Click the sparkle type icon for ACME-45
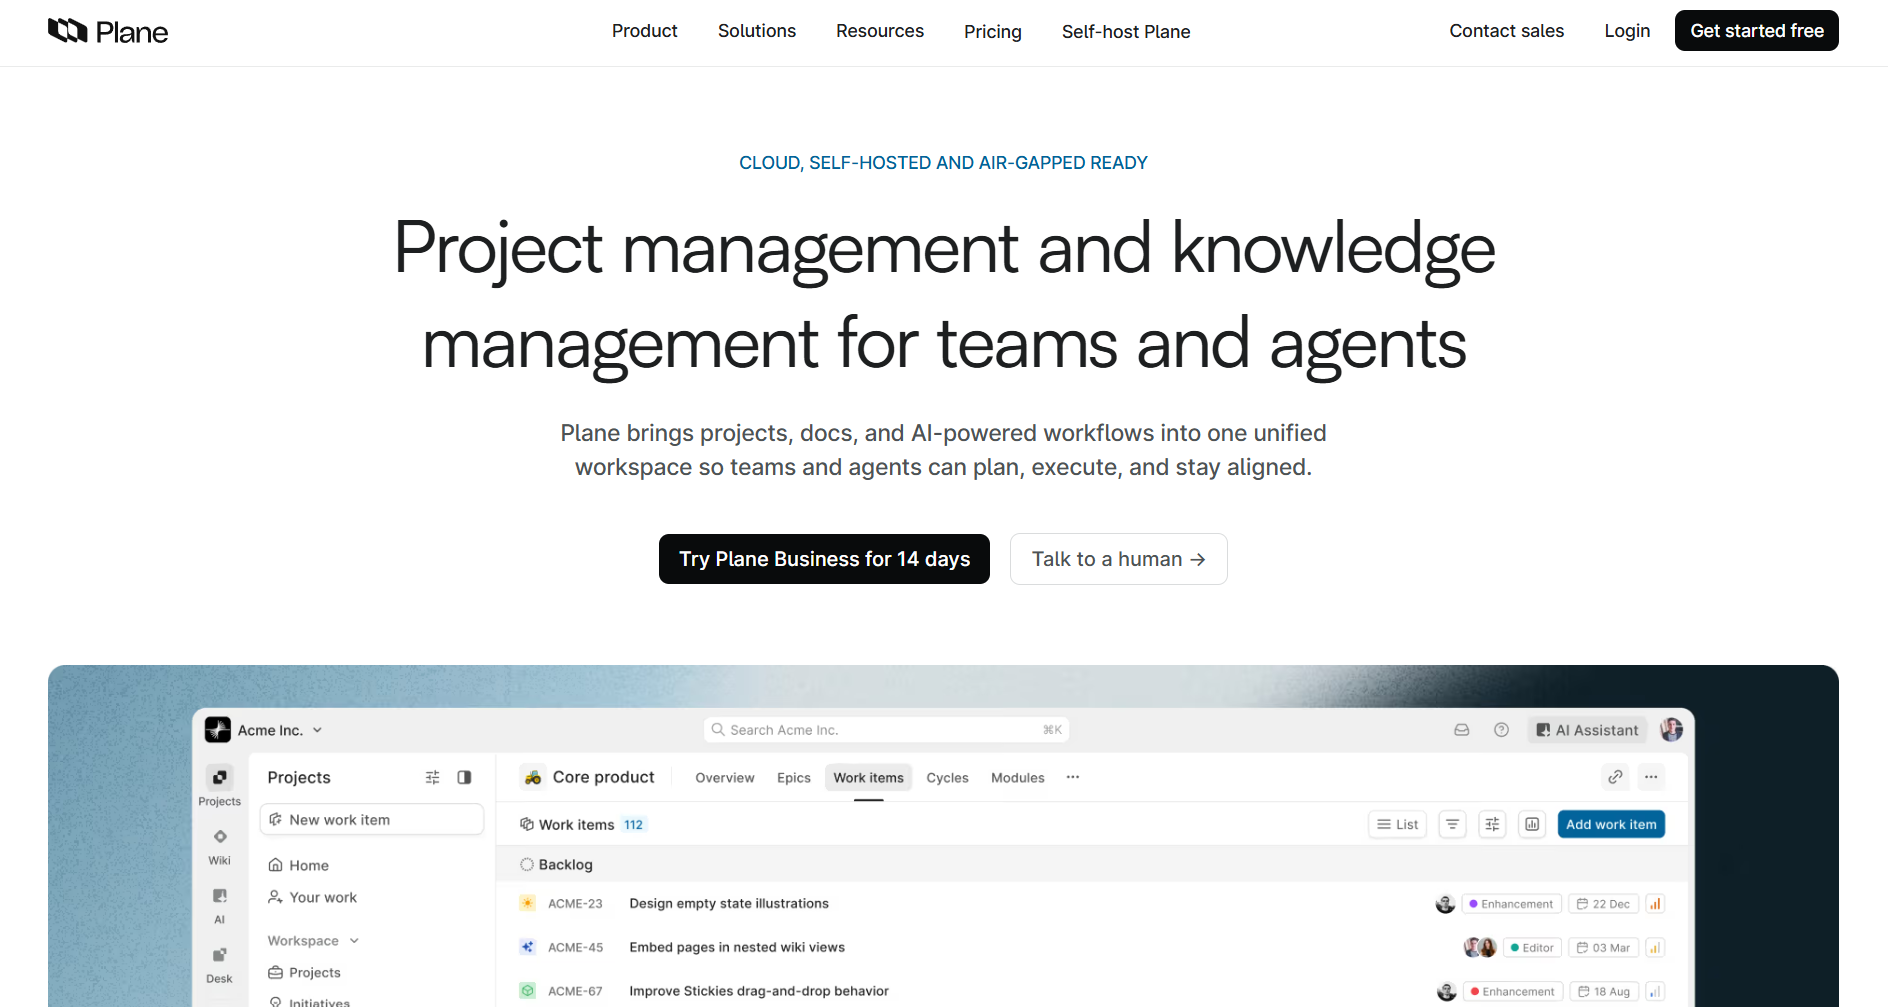 click(528, 947)
